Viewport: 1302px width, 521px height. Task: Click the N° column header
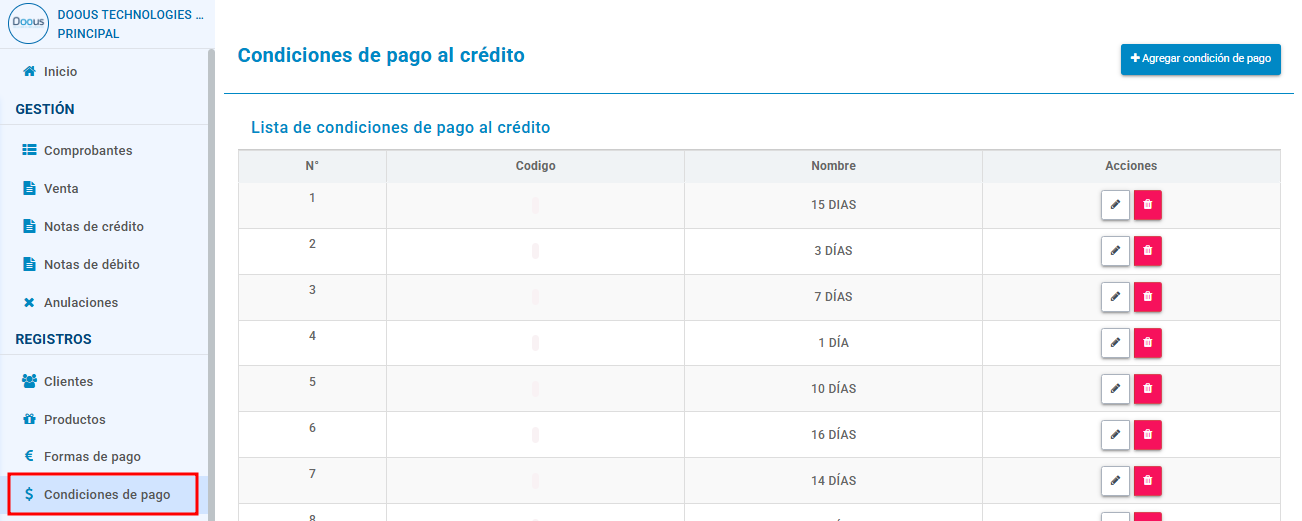(x=312, y=166)
